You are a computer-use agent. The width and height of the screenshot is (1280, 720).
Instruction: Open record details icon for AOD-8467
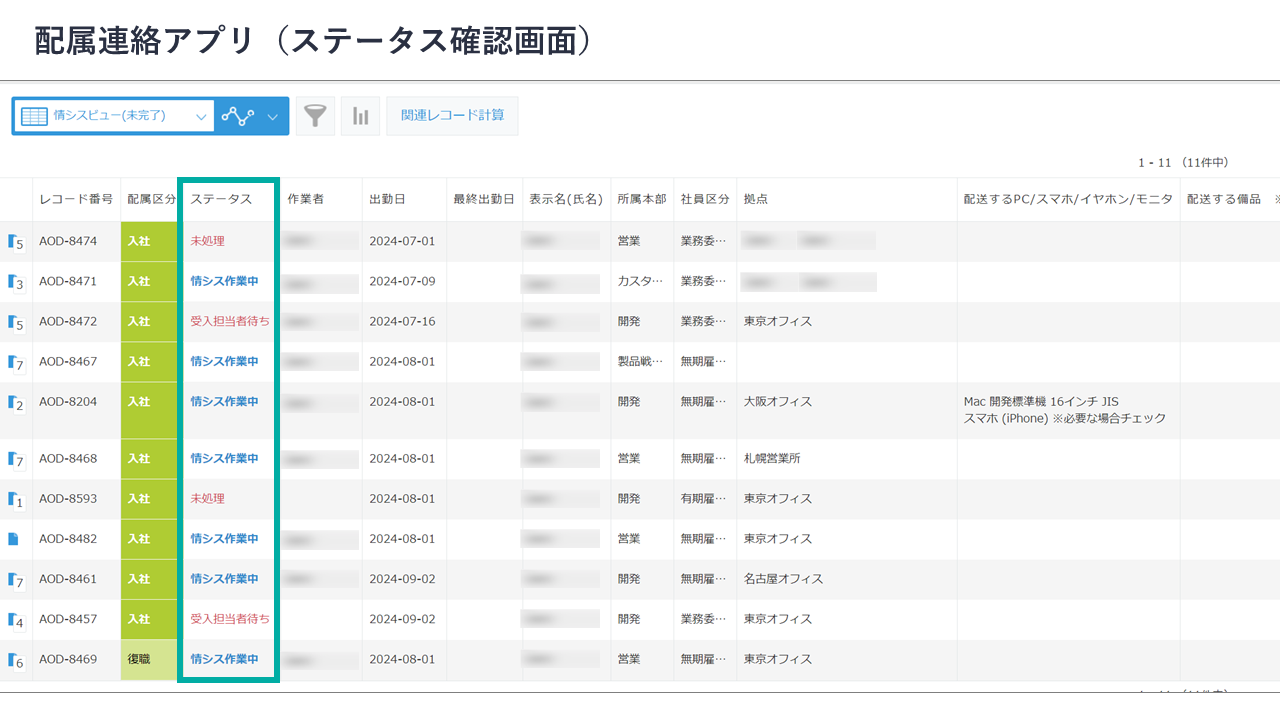coord(14,362)
